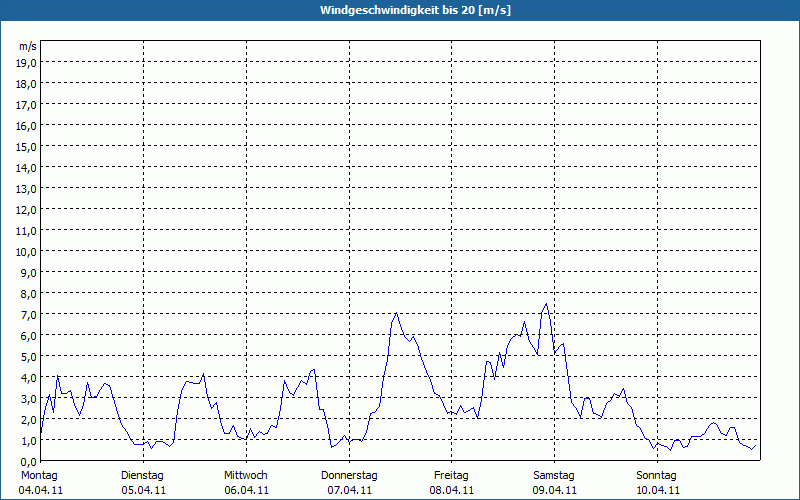This screenshot has width=800, height=500.
Task: Click the '2,0' y-axis label
Action: click(x=29, y=419)
